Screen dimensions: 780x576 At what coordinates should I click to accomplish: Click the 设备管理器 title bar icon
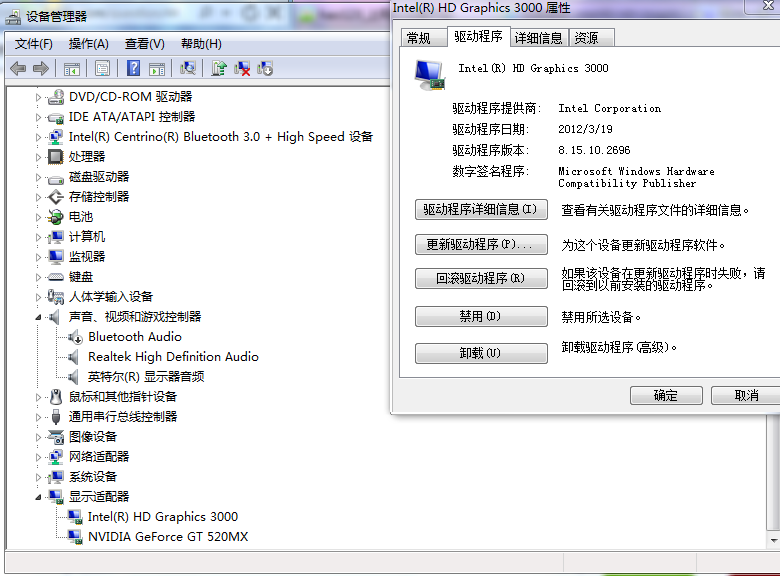click(13, 17)
